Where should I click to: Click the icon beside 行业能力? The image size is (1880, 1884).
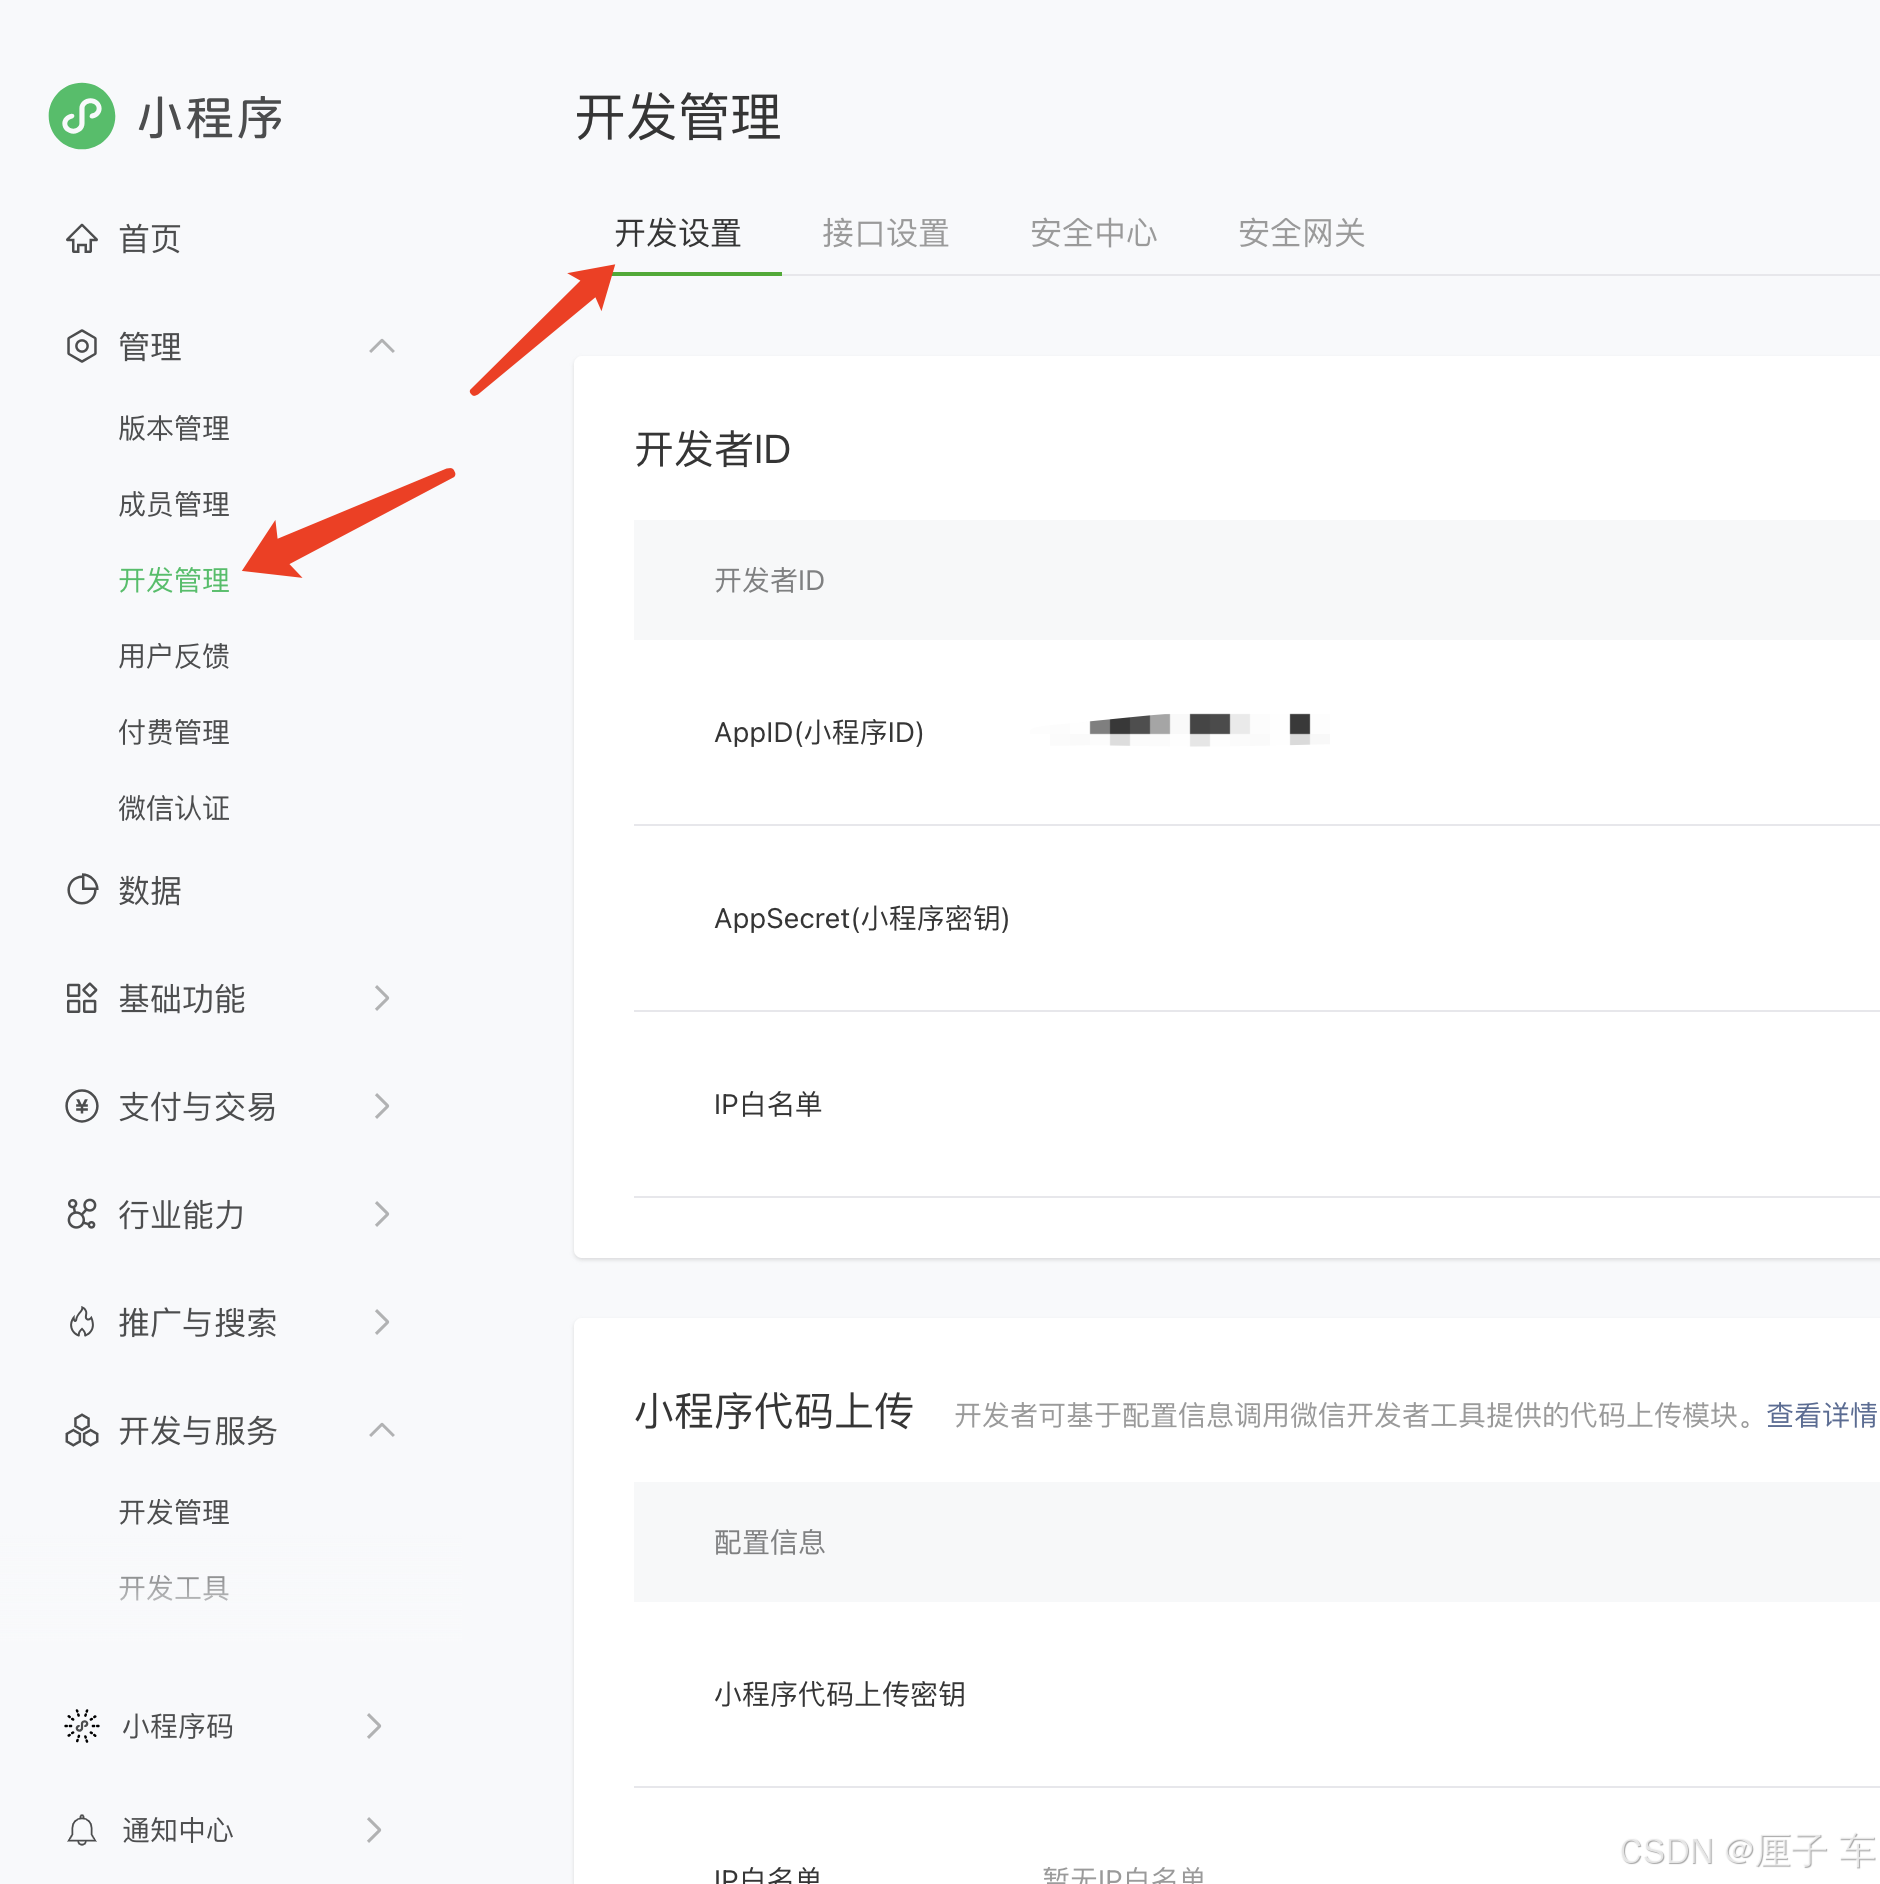click(82, 1214)
